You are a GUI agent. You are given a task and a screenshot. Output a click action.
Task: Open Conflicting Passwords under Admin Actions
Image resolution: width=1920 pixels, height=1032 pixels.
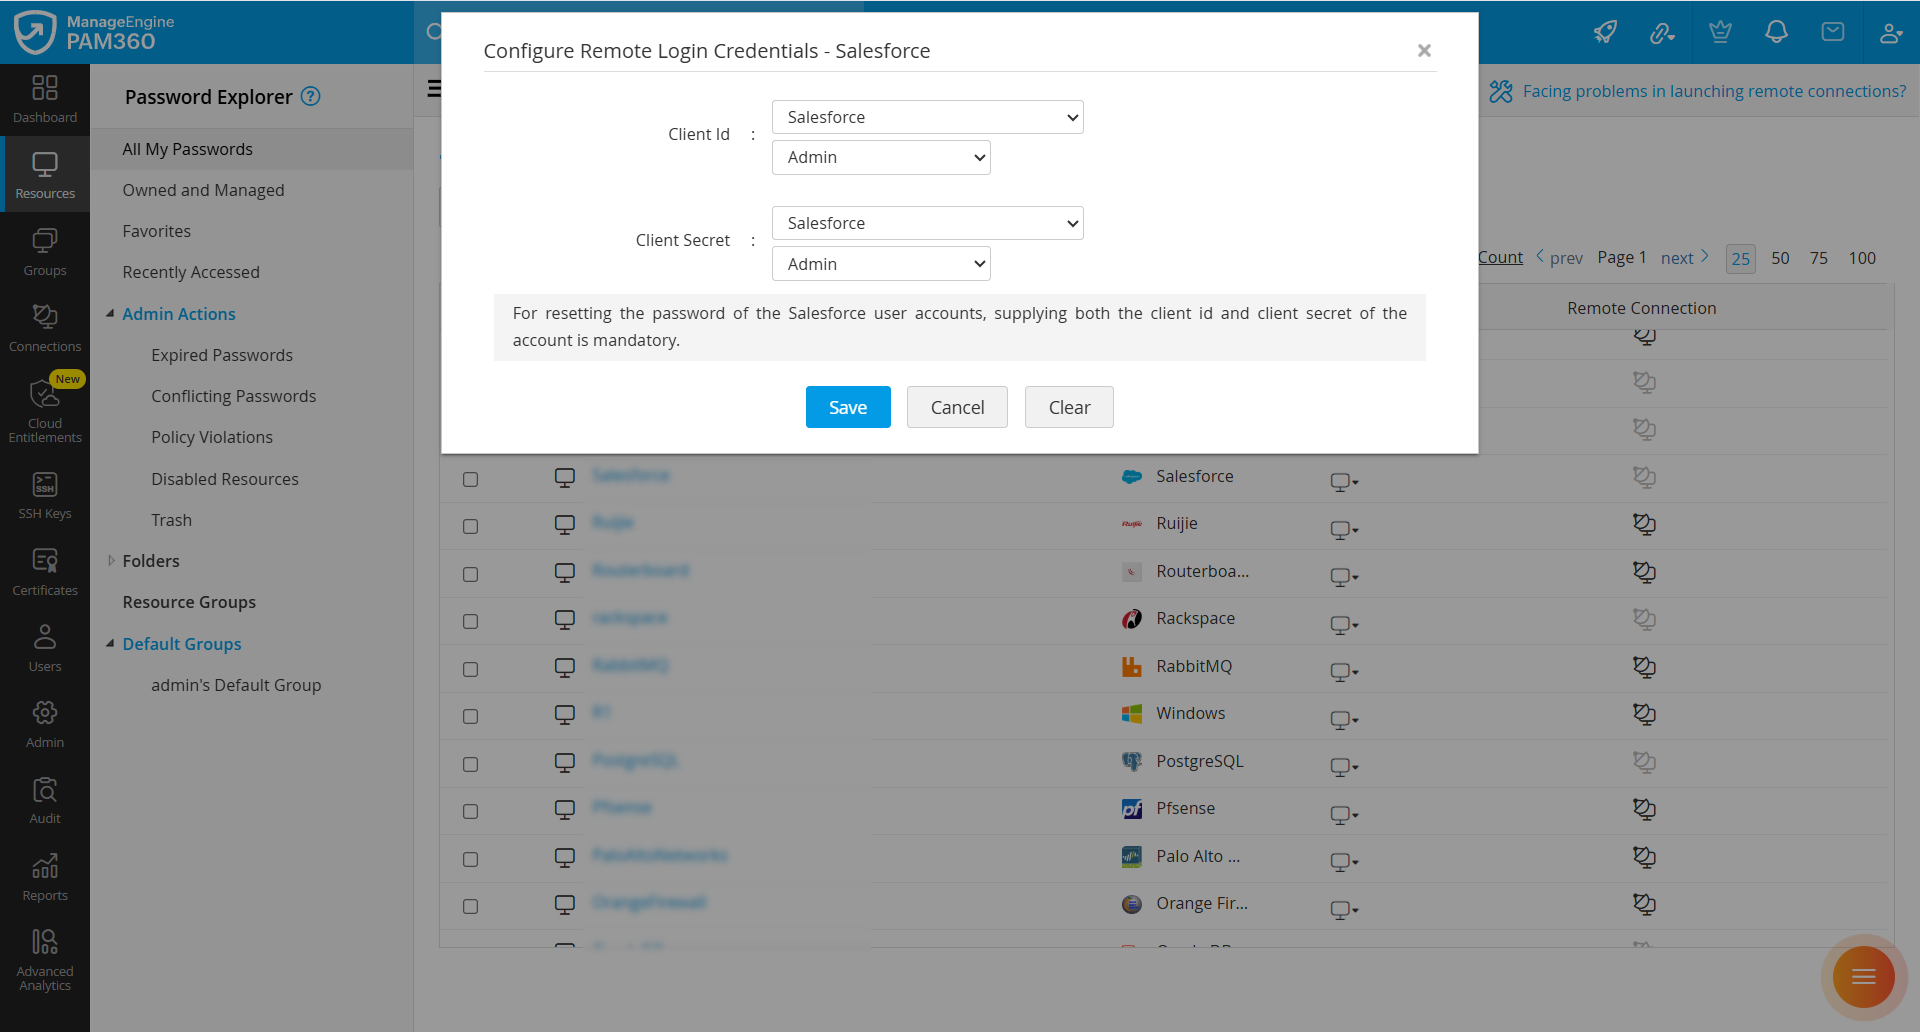[x=233, y=396]
